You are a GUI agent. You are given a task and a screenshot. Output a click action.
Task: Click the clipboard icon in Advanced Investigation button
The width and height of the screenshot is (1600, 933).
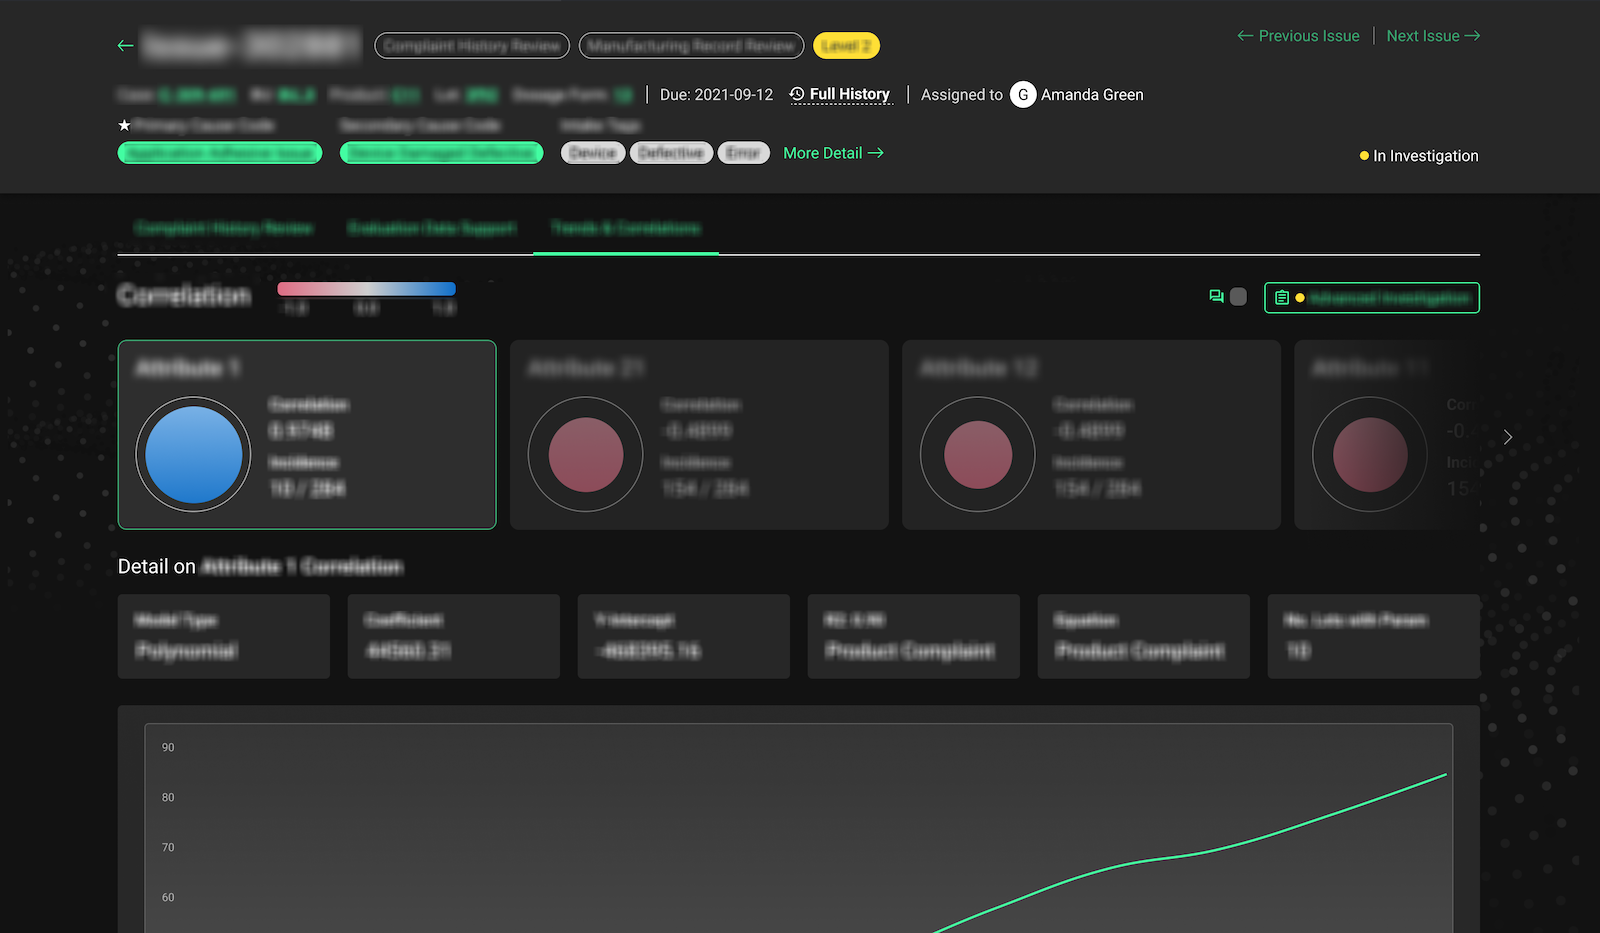click(x=1281, y=298)
